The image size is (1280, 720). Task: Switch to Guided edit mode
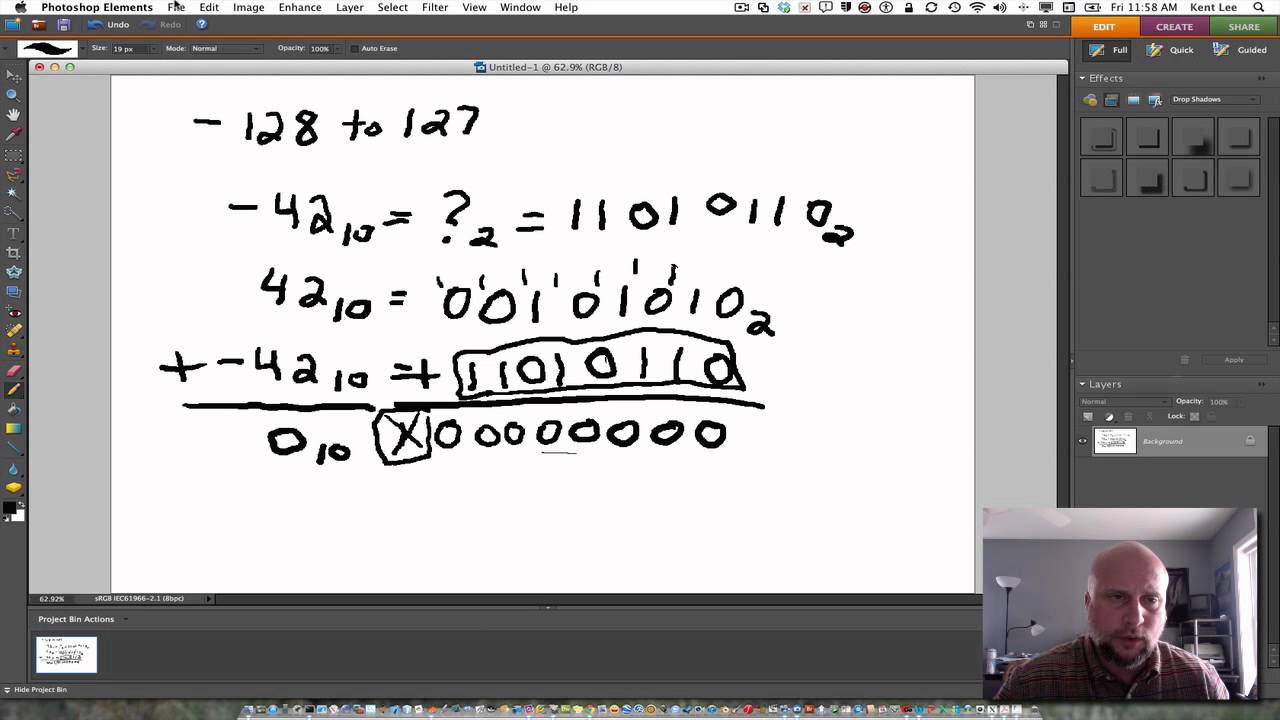[1240, 50]
